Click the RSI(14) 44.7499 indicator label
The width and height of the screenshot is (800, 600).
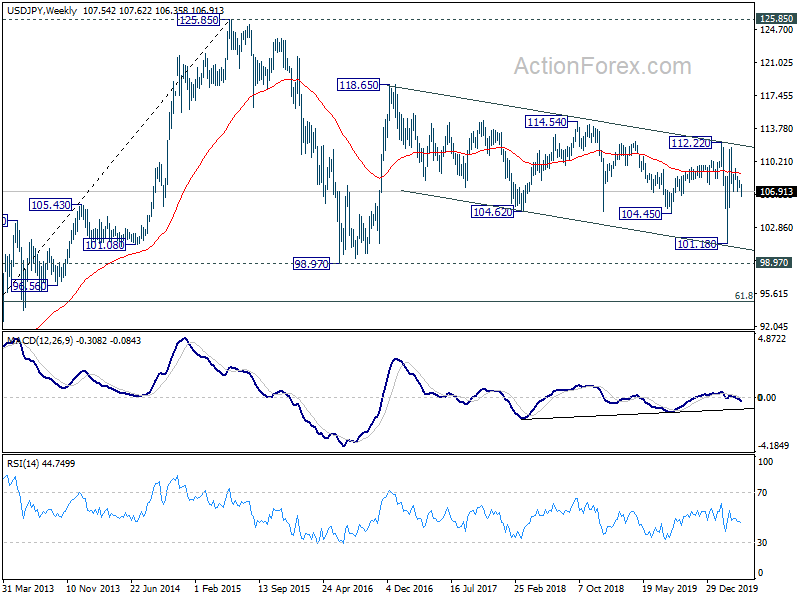click(41, 463)
